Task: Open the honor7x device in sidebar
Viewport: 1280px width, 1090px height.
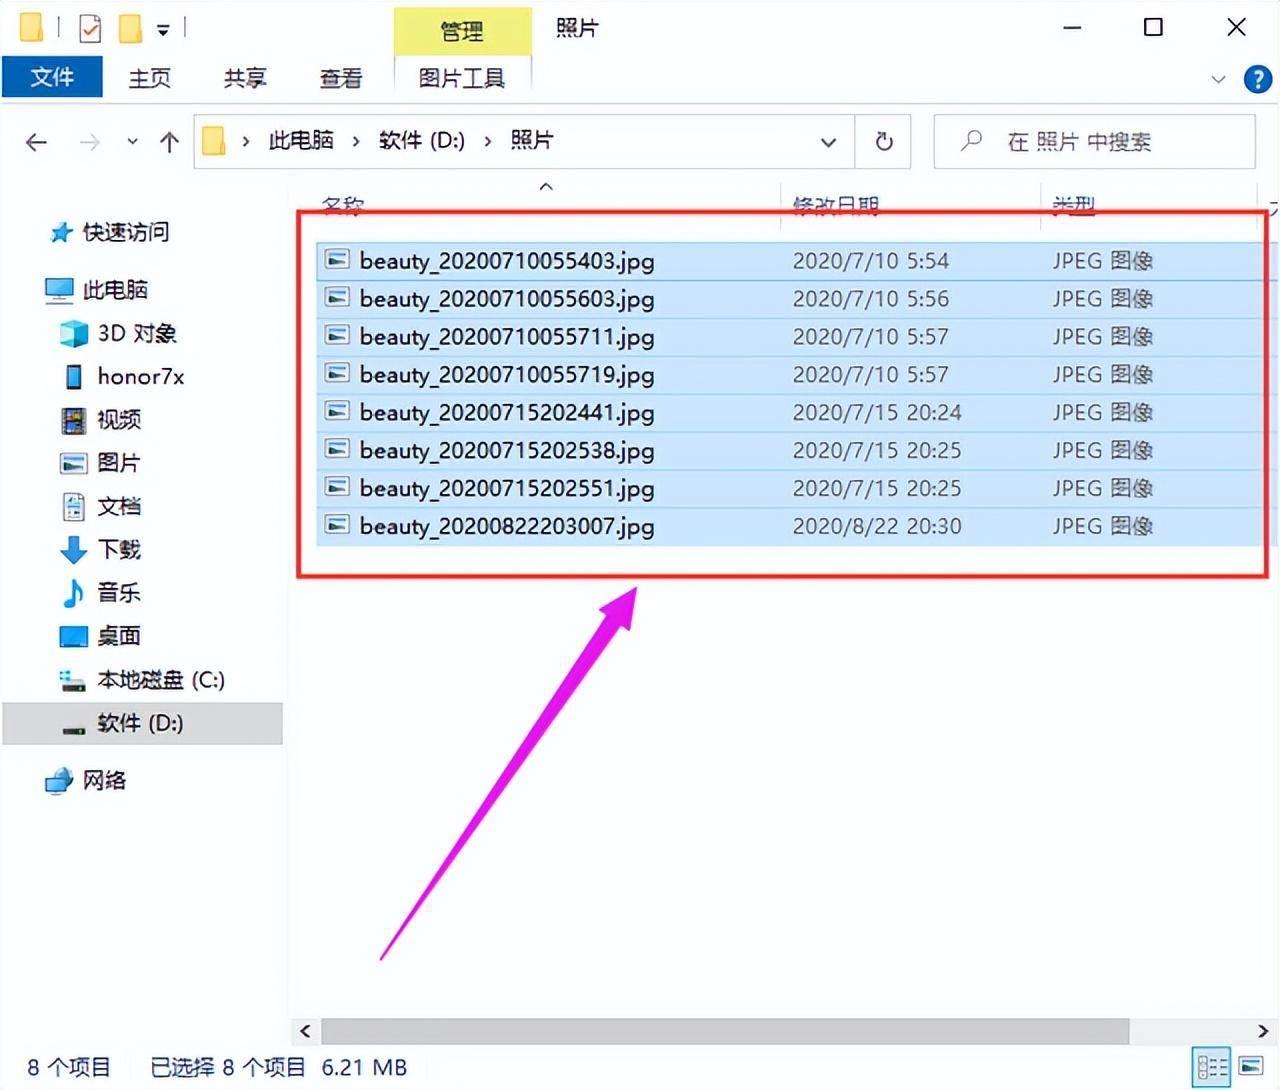Action: point(141,376)
